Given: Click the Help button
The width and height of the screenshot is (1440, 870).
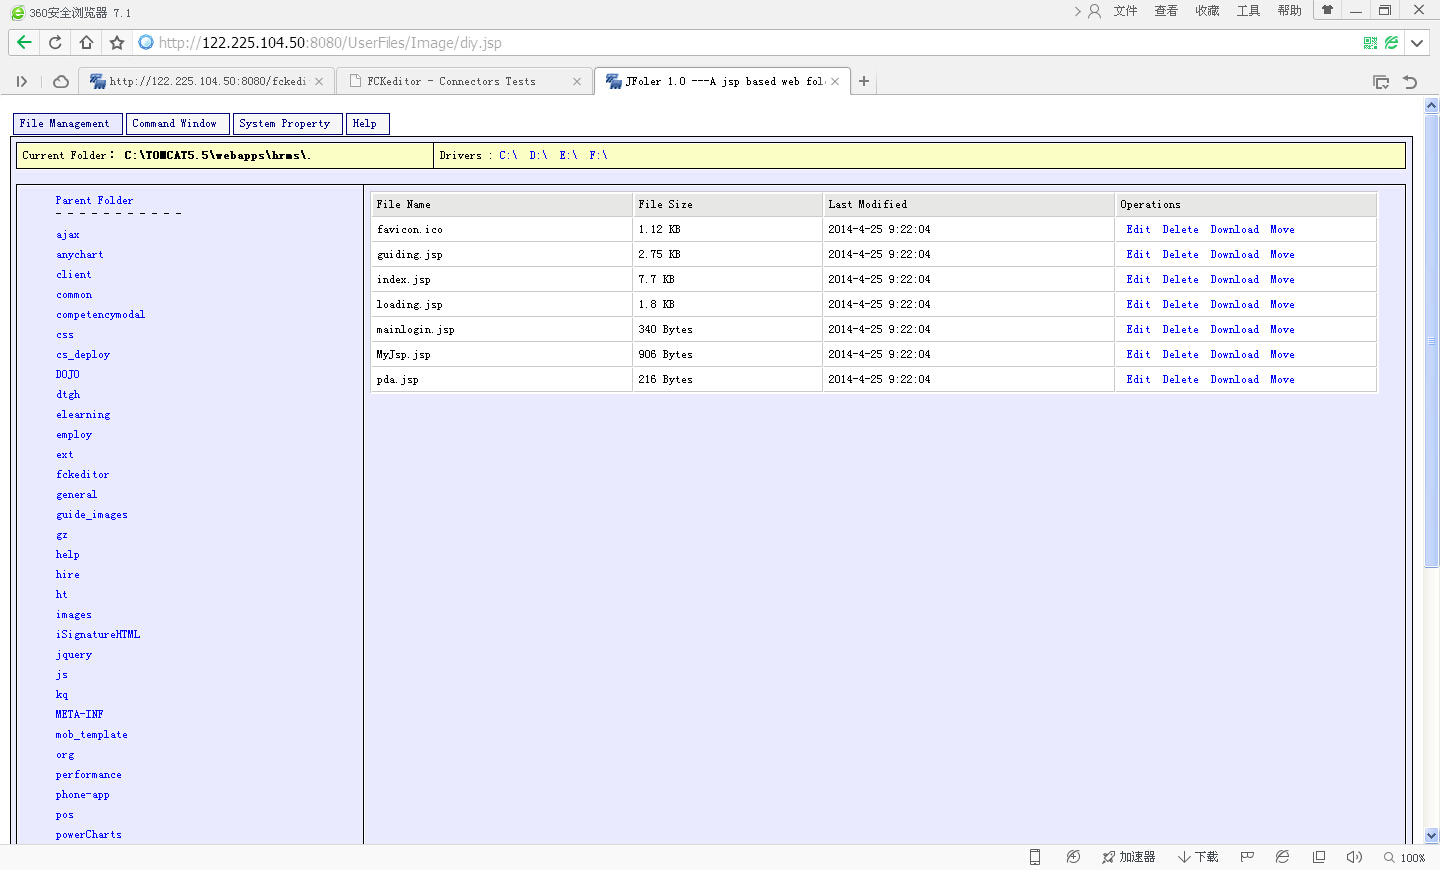Looking at the screenshot, I should pyautogui.click(x=367, y=124).
